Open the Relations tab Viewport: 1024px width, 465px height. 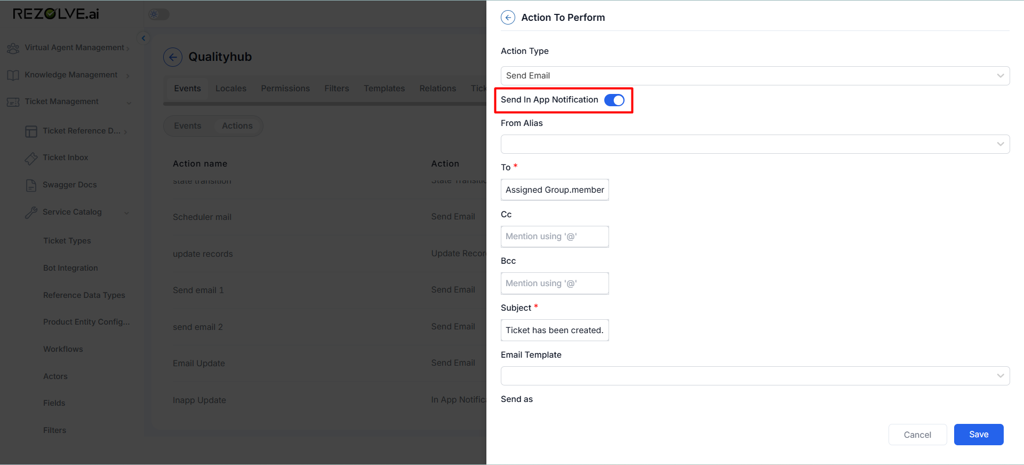coord(438,89)
